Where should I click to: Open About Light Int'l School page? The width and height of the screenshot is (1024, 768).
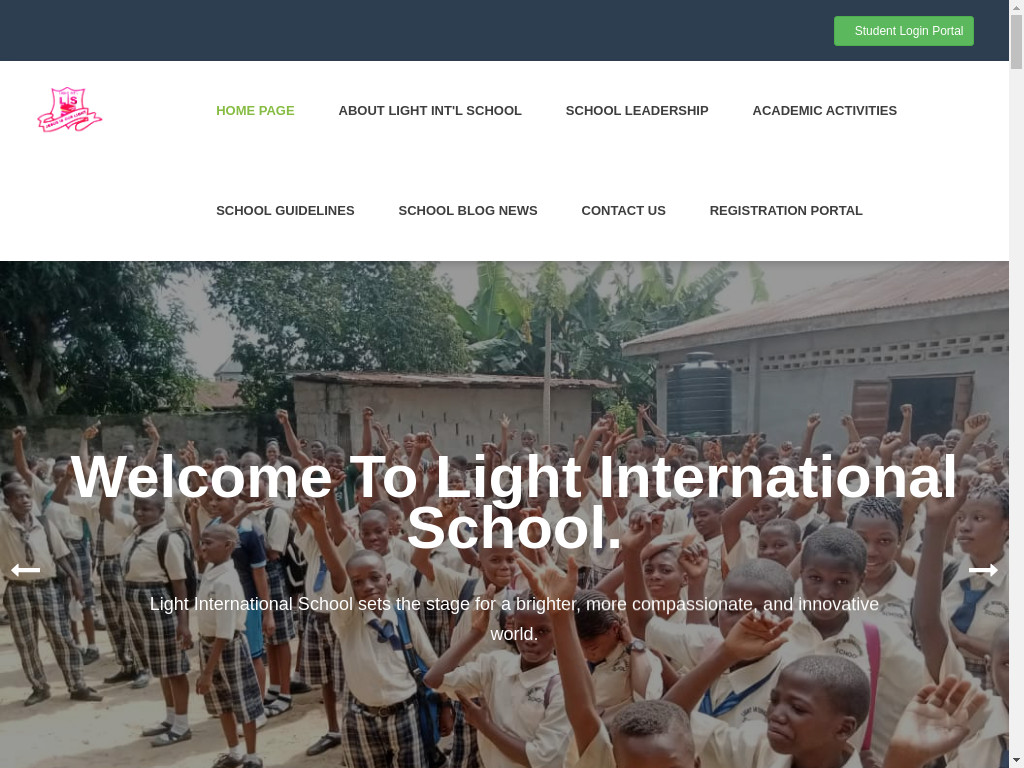430,110
